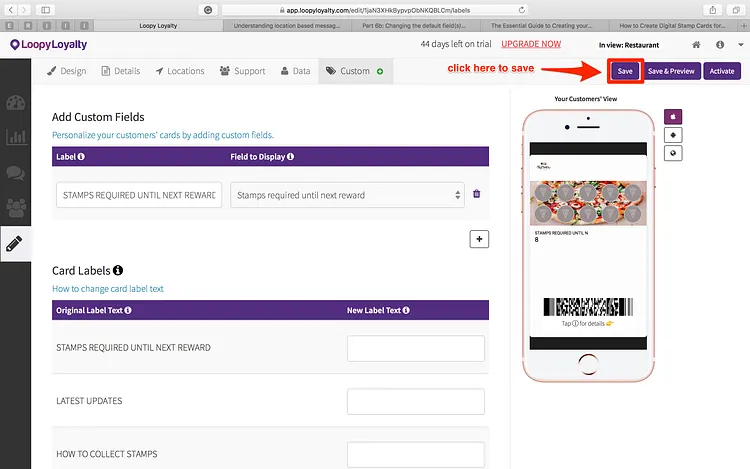The width and height of the screenshot is (750, 469).
Task: Switch preview to Apple device view
Action: click(673, 116)
